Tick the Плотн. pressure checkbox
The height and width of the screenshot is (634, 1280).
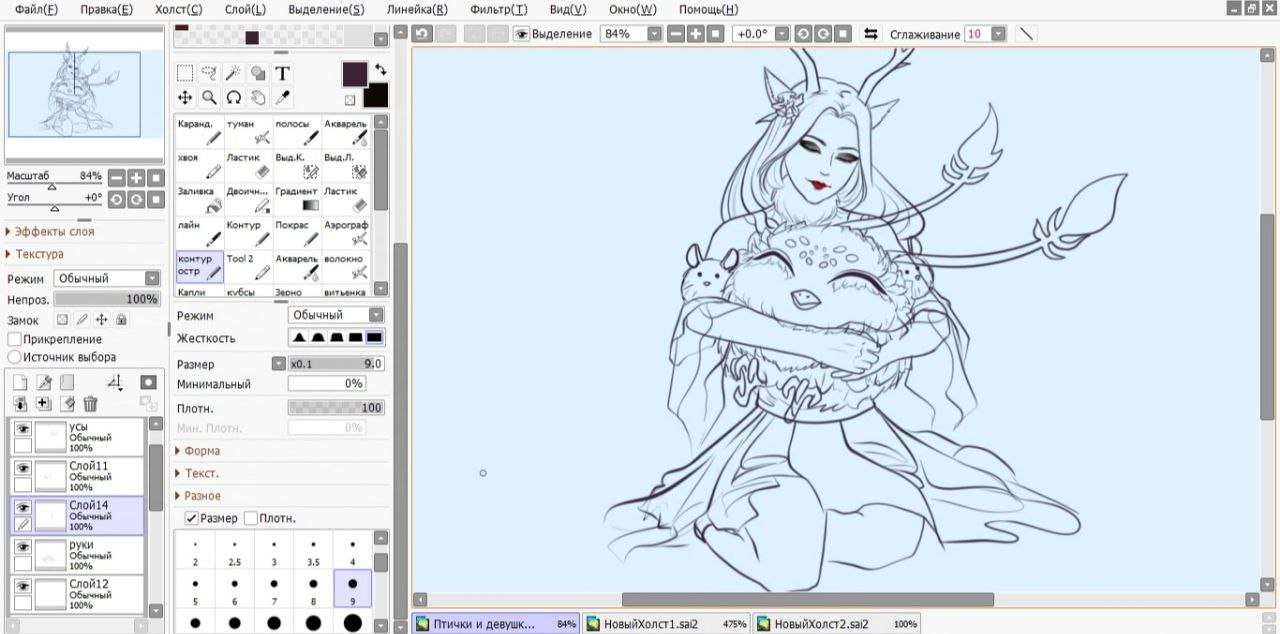tap(251, 518)
